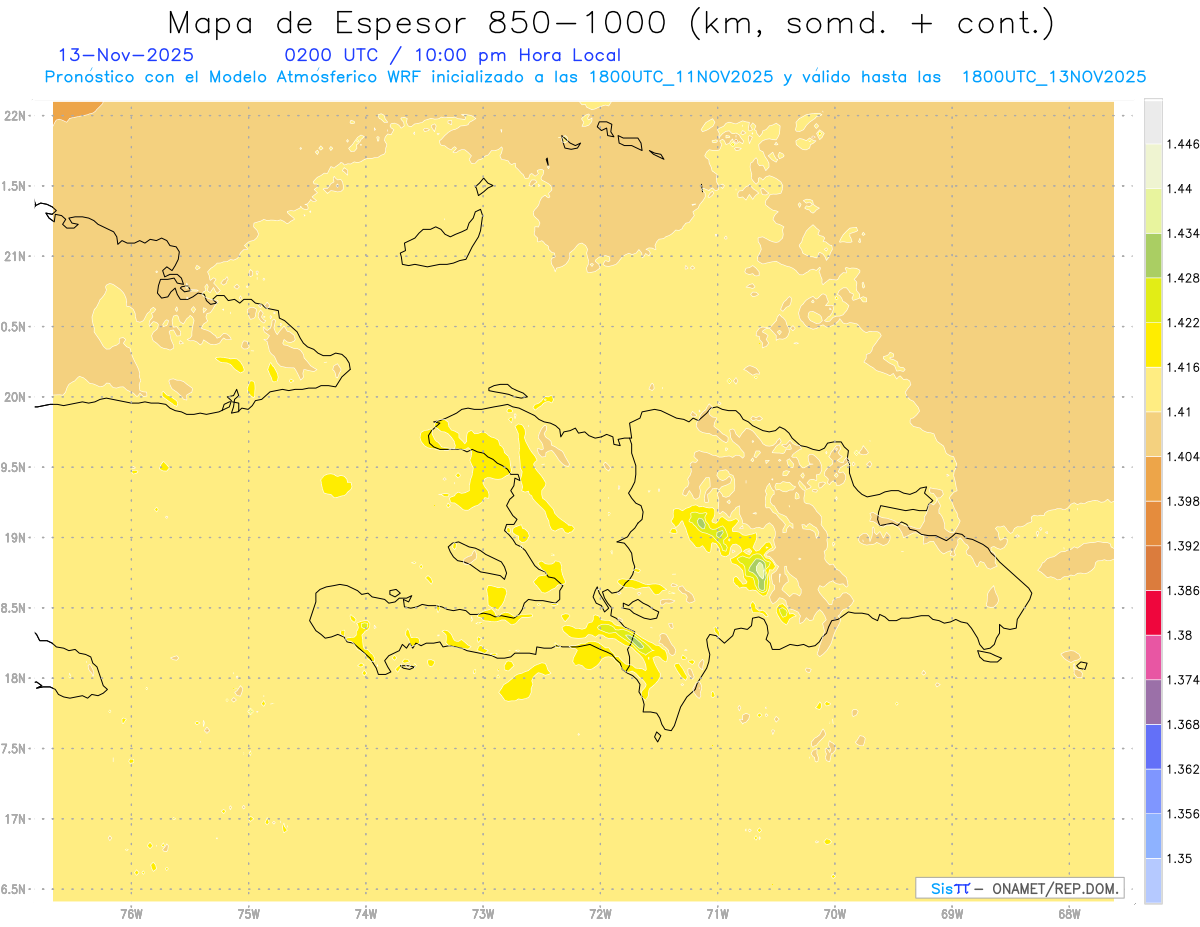Click the 69W longitude label
1200x927 pixels.
(952, 913)
